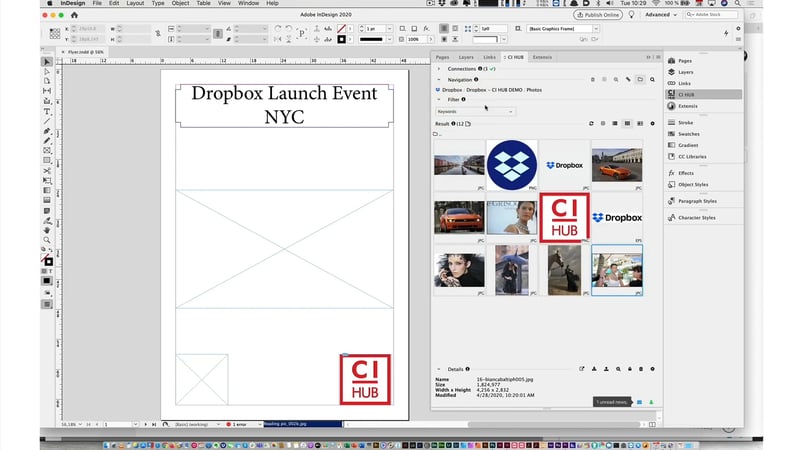Open the Apple menu
This screenshot has height=450, width=800.
click(x=49, y=3)
